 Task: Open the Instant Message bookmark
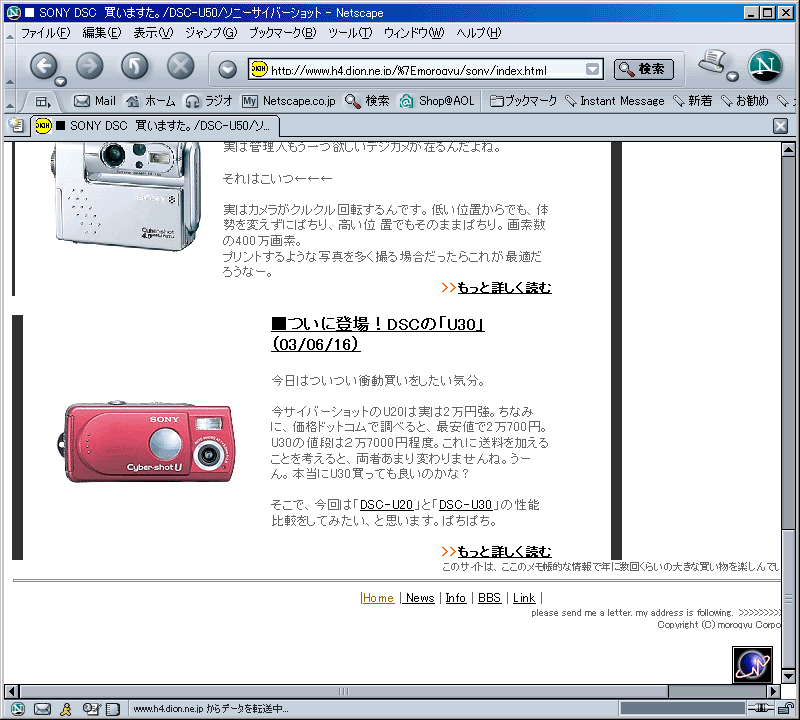[x=615, y=101]
